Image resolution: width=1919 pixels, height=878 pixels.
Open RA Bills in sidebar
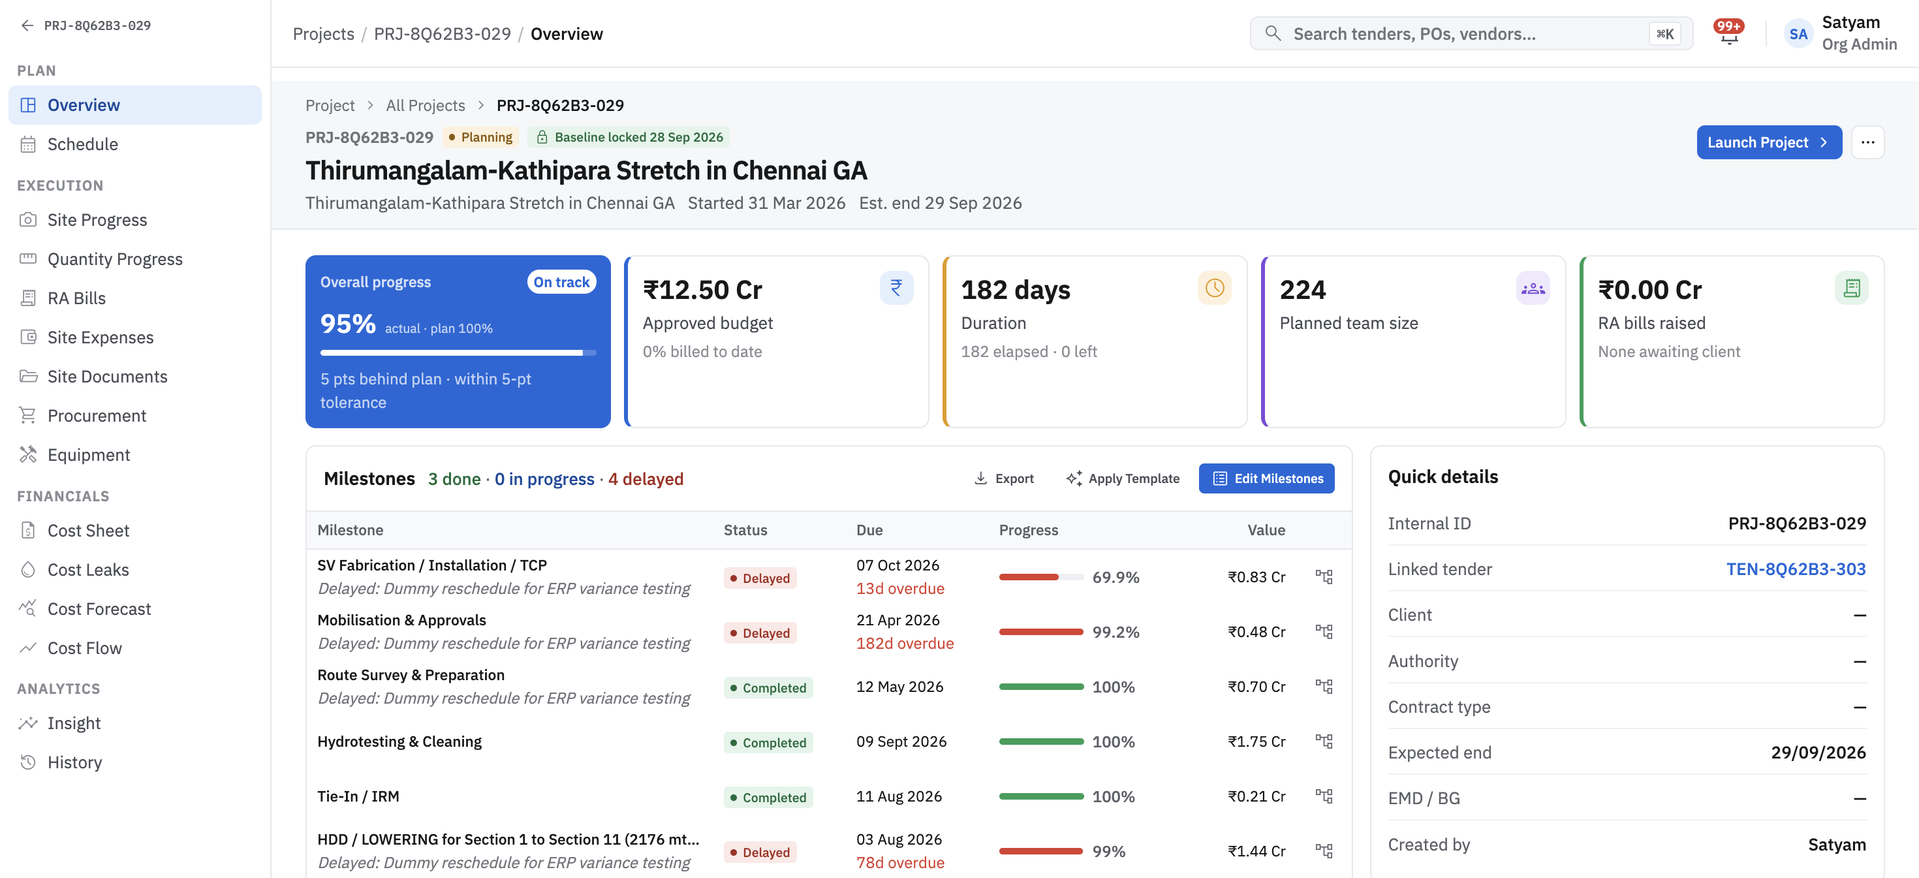click(x=135, y=298)
